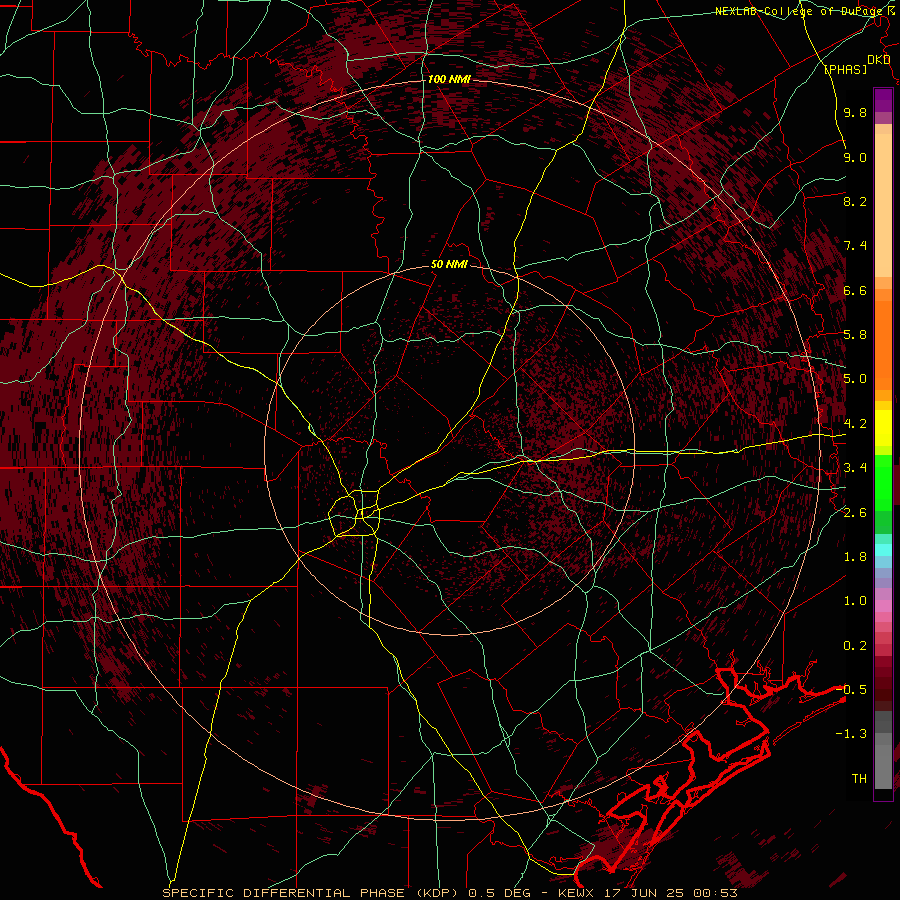900x900 pixels.
Task: Click the TH label on the color scale
Action: pos(859,779)
